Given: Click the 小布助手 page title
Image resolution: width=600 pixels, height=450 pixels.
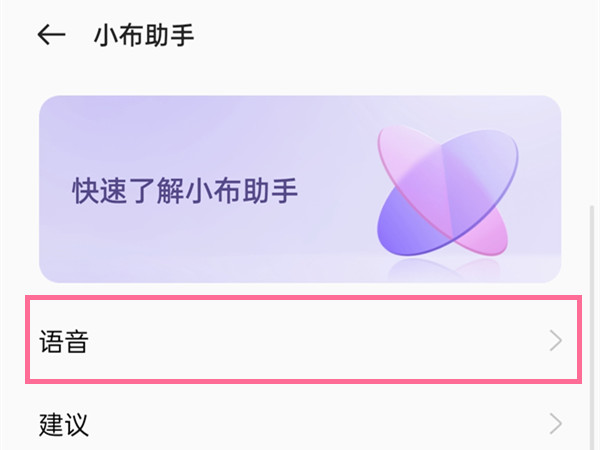Looking at the screenshot, I should click(143, 36).
